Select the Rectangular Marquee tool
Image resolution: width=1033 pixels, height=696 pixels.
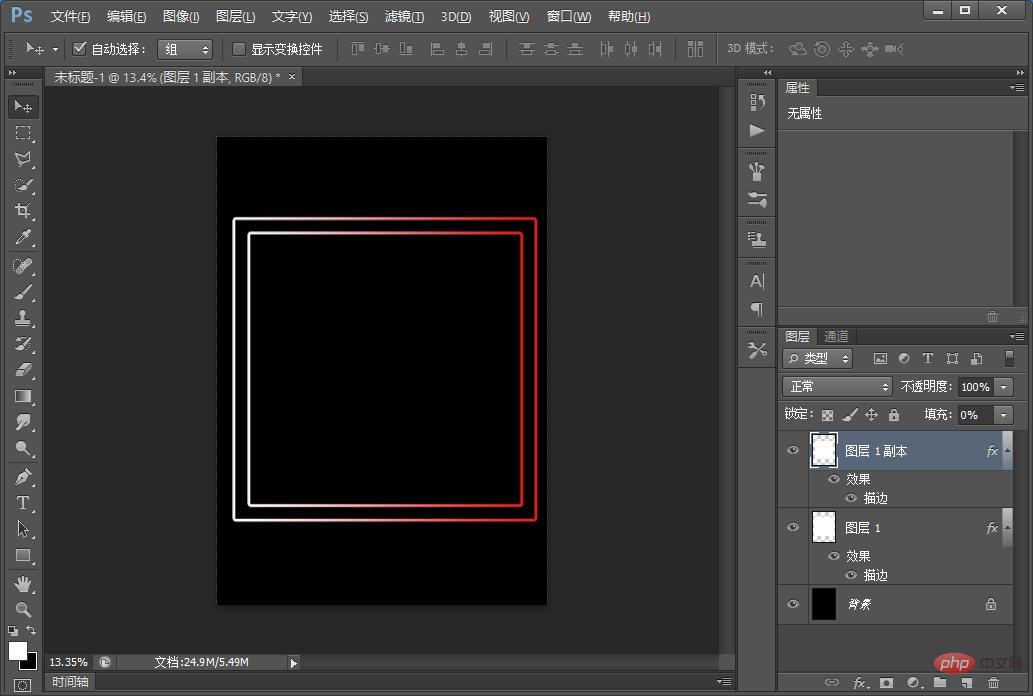[23, 133]
